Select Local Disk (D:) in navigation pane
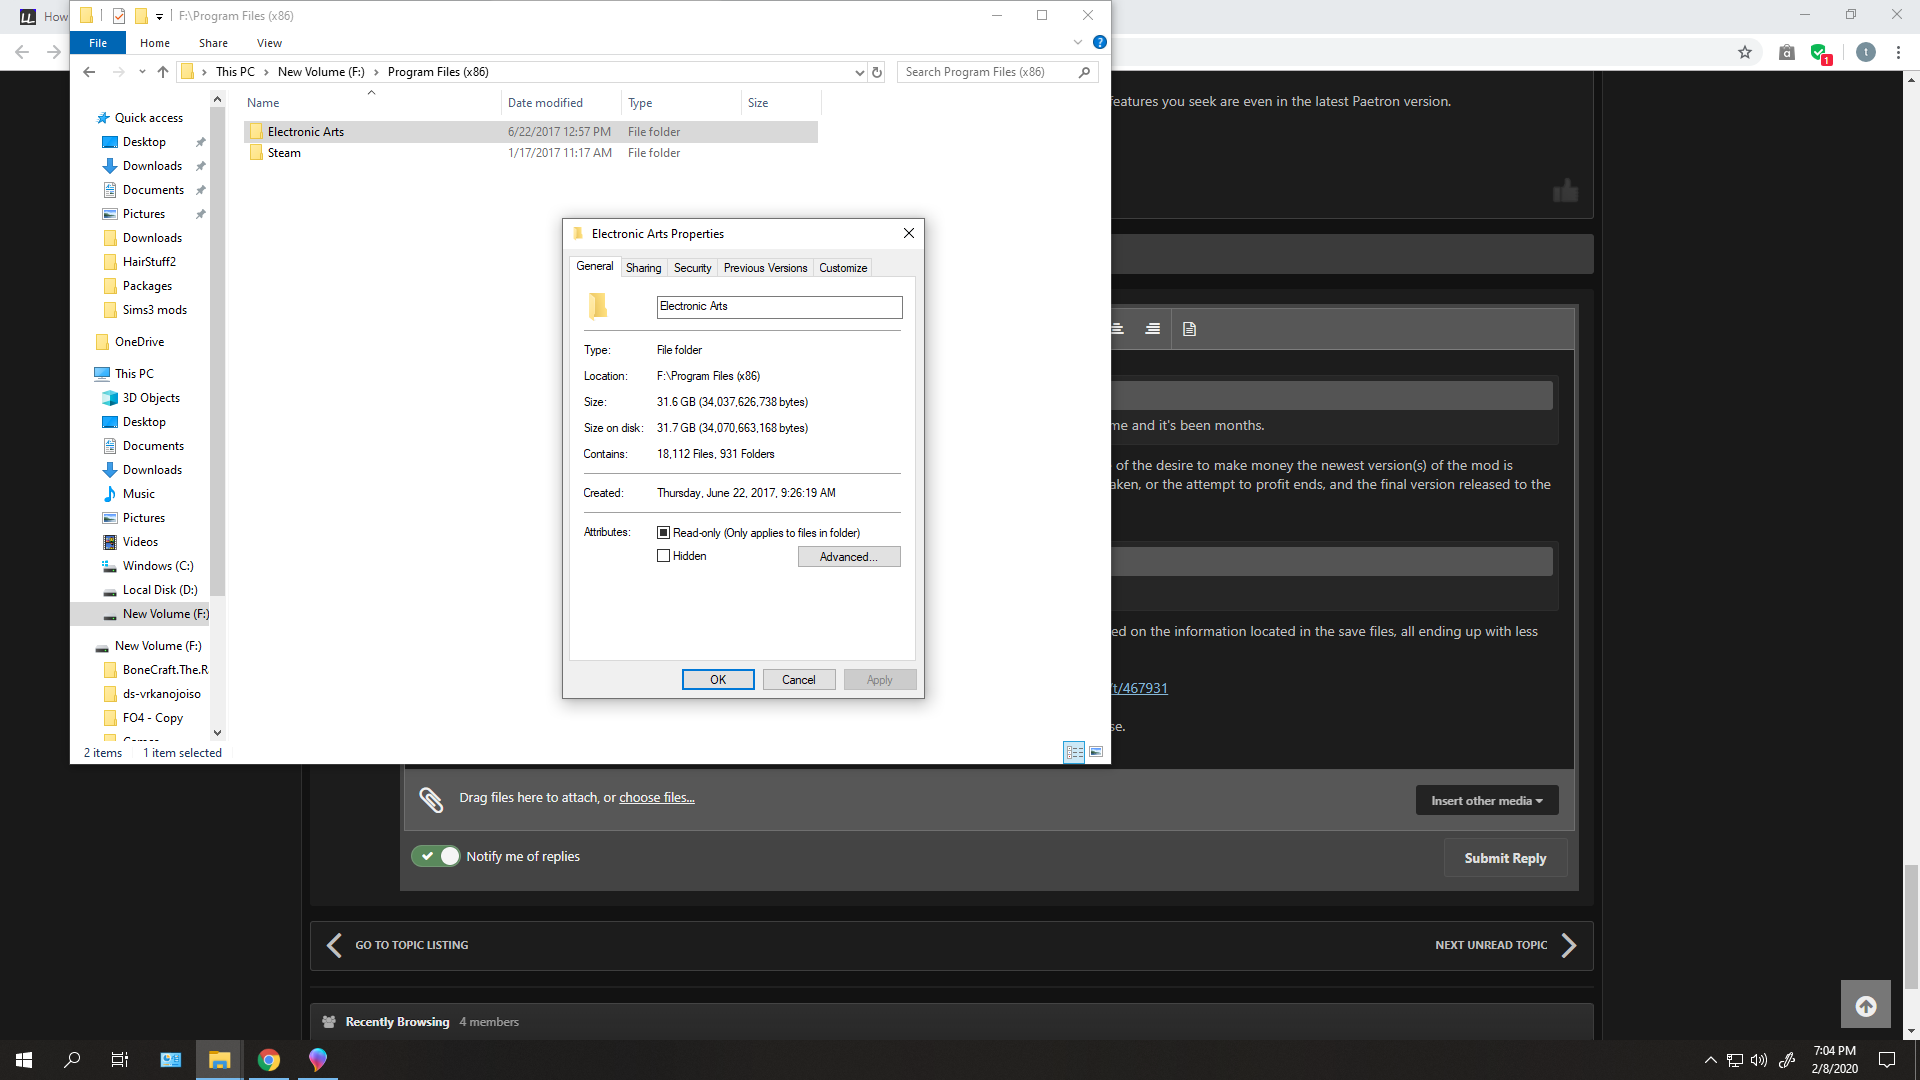Screen dimensions: 1920x1080 (160, 590)
